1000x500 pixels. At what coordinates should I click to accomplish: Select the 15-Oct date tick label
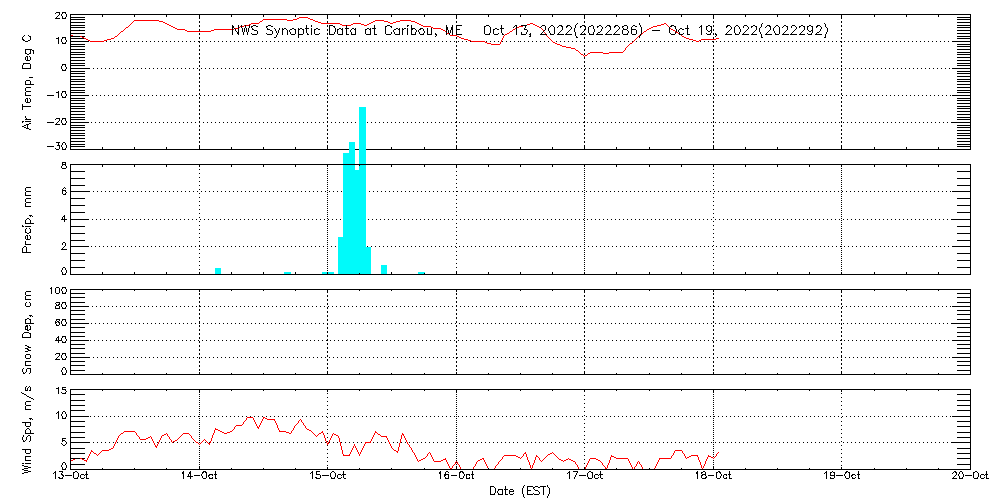(328, 477)
